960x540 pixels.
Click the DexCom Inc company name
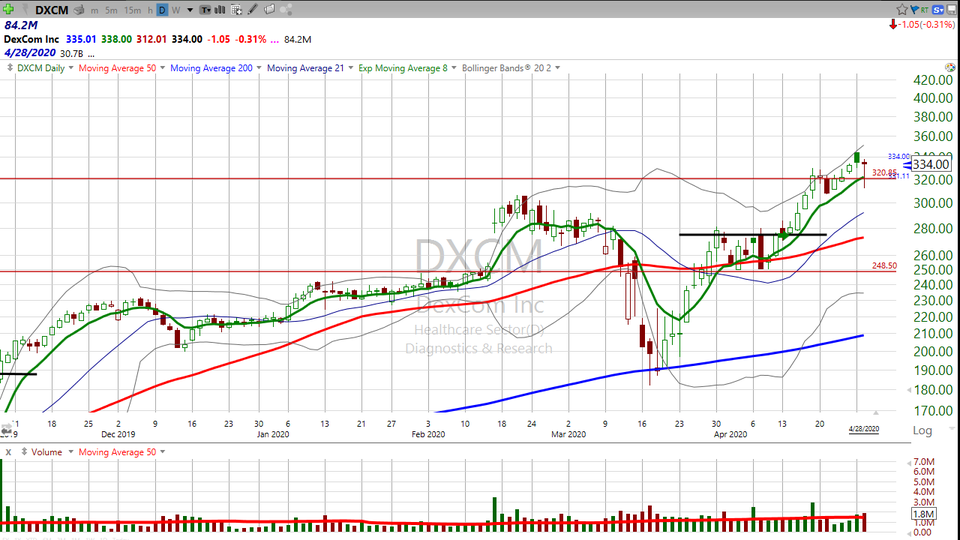tap(31, 39)
